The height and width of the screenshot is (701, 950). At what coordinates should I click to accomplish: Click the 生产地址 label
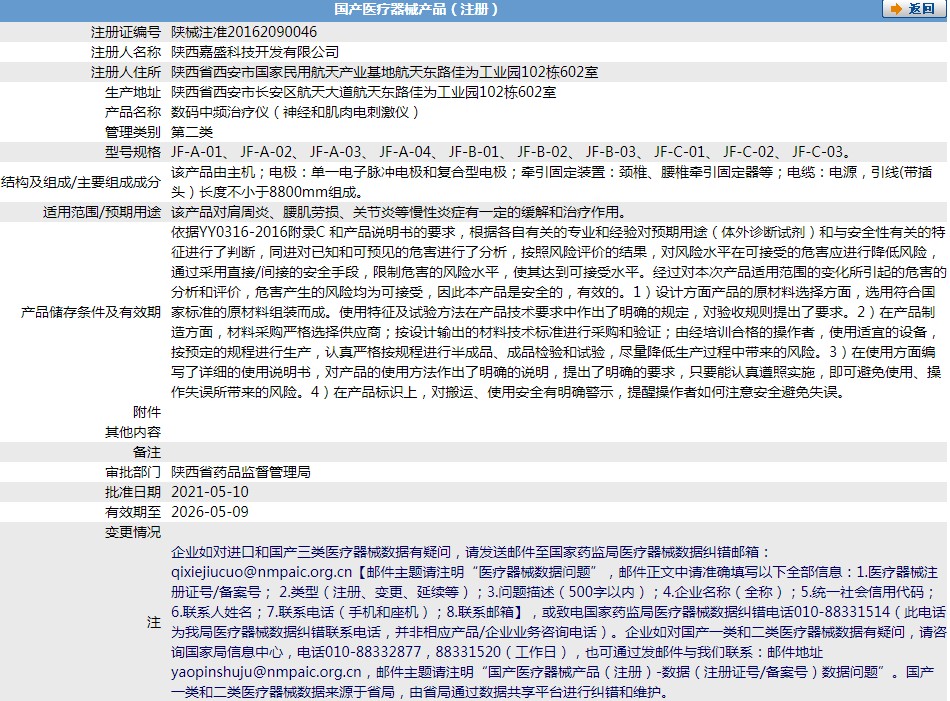tap(133, 92)
